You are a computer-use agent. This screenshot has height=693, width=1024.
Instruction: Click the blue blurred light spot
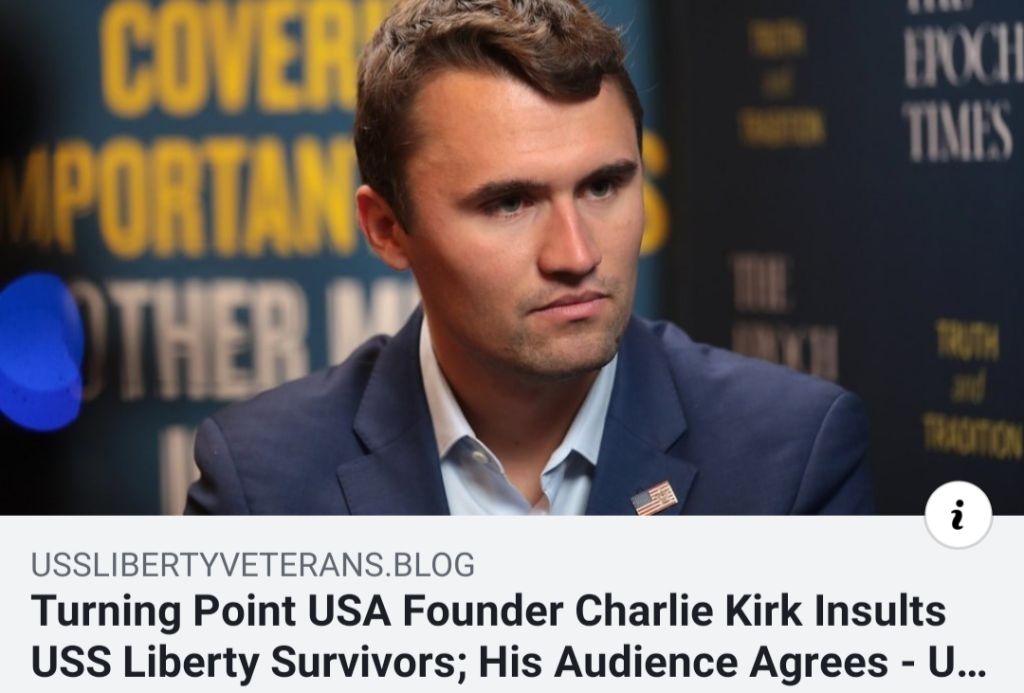pos(40,351)
